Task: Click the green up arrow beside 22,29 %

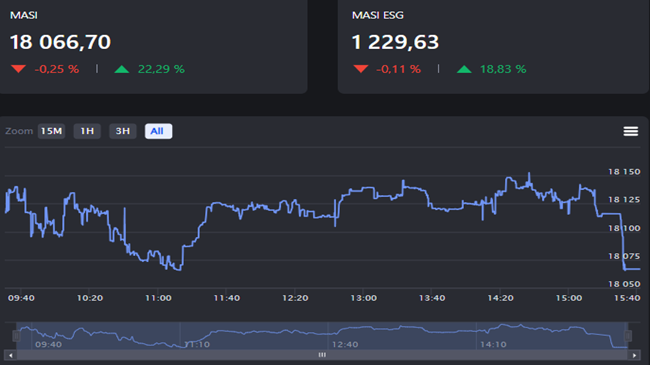Action: click(122, 69)
